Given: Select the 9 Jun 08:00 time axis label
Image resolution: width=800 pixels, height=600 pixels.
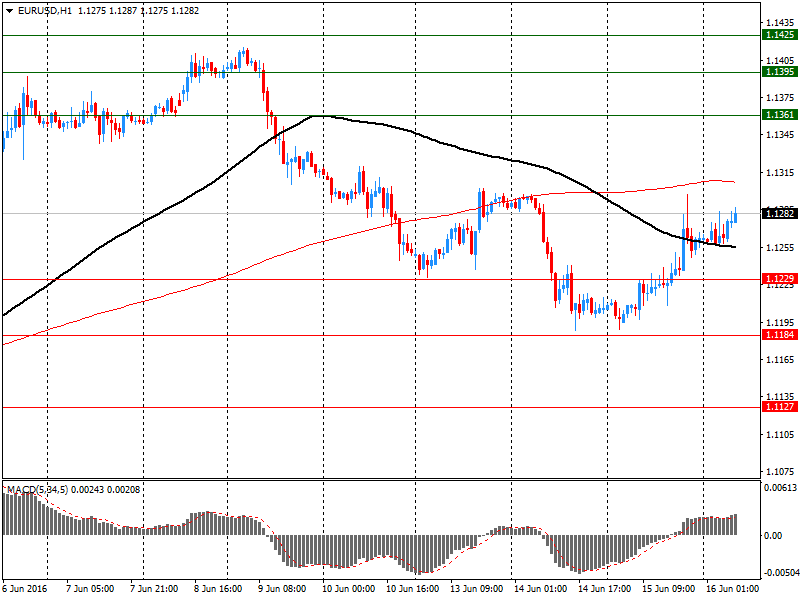Looking at the screenshot, I should 282,589.
